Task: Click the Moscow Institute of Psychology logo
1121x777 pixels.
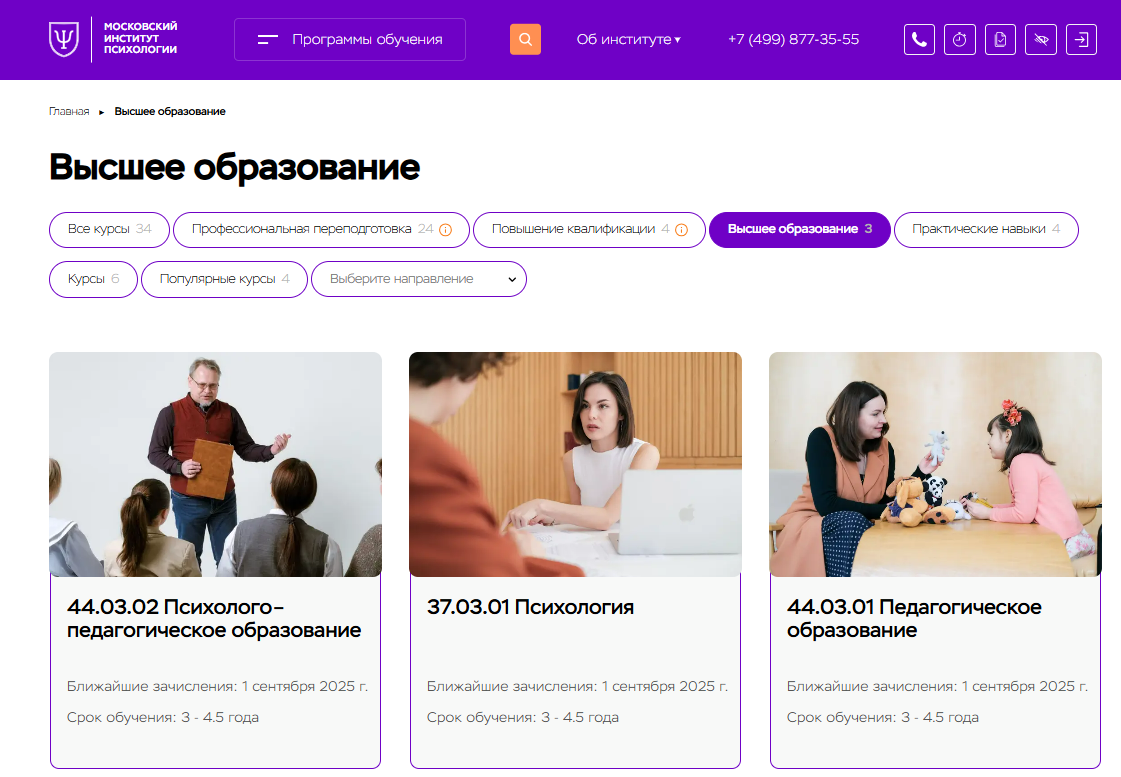Action: coord(113,39)
